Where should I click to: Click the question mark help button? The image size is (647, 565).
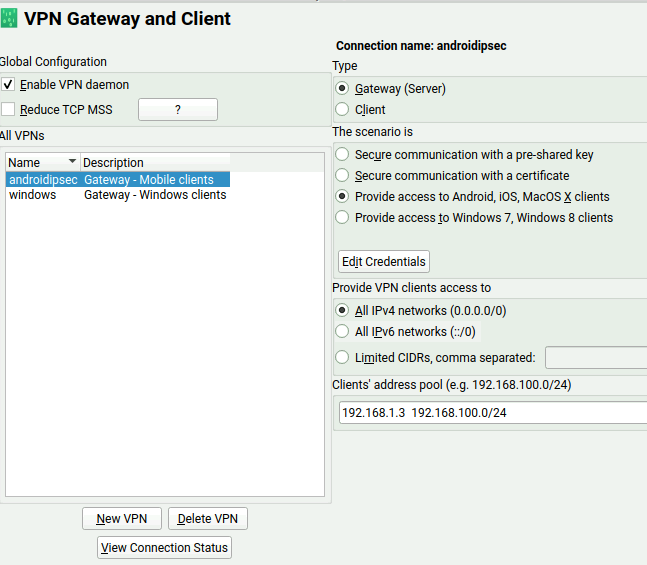177,110
